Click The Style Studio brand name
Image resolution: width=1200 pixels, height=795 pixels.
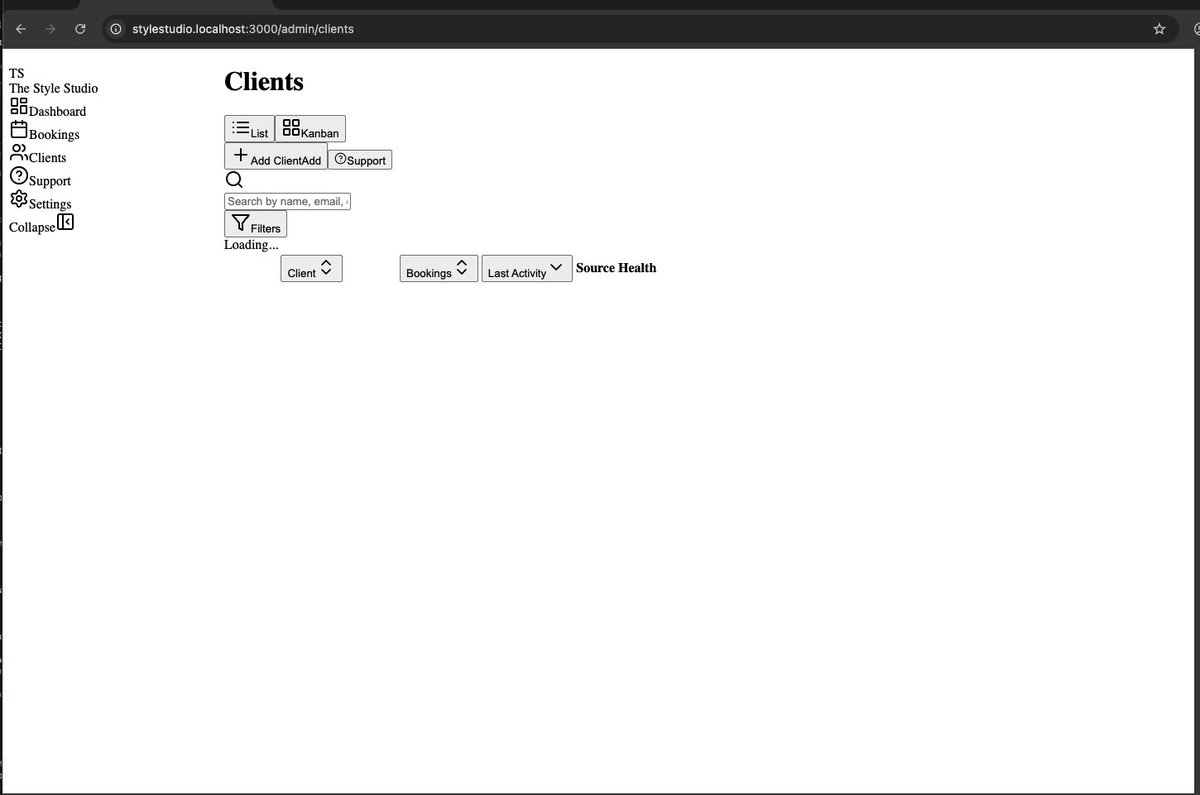pyautogui.click(x=54, y=88)
